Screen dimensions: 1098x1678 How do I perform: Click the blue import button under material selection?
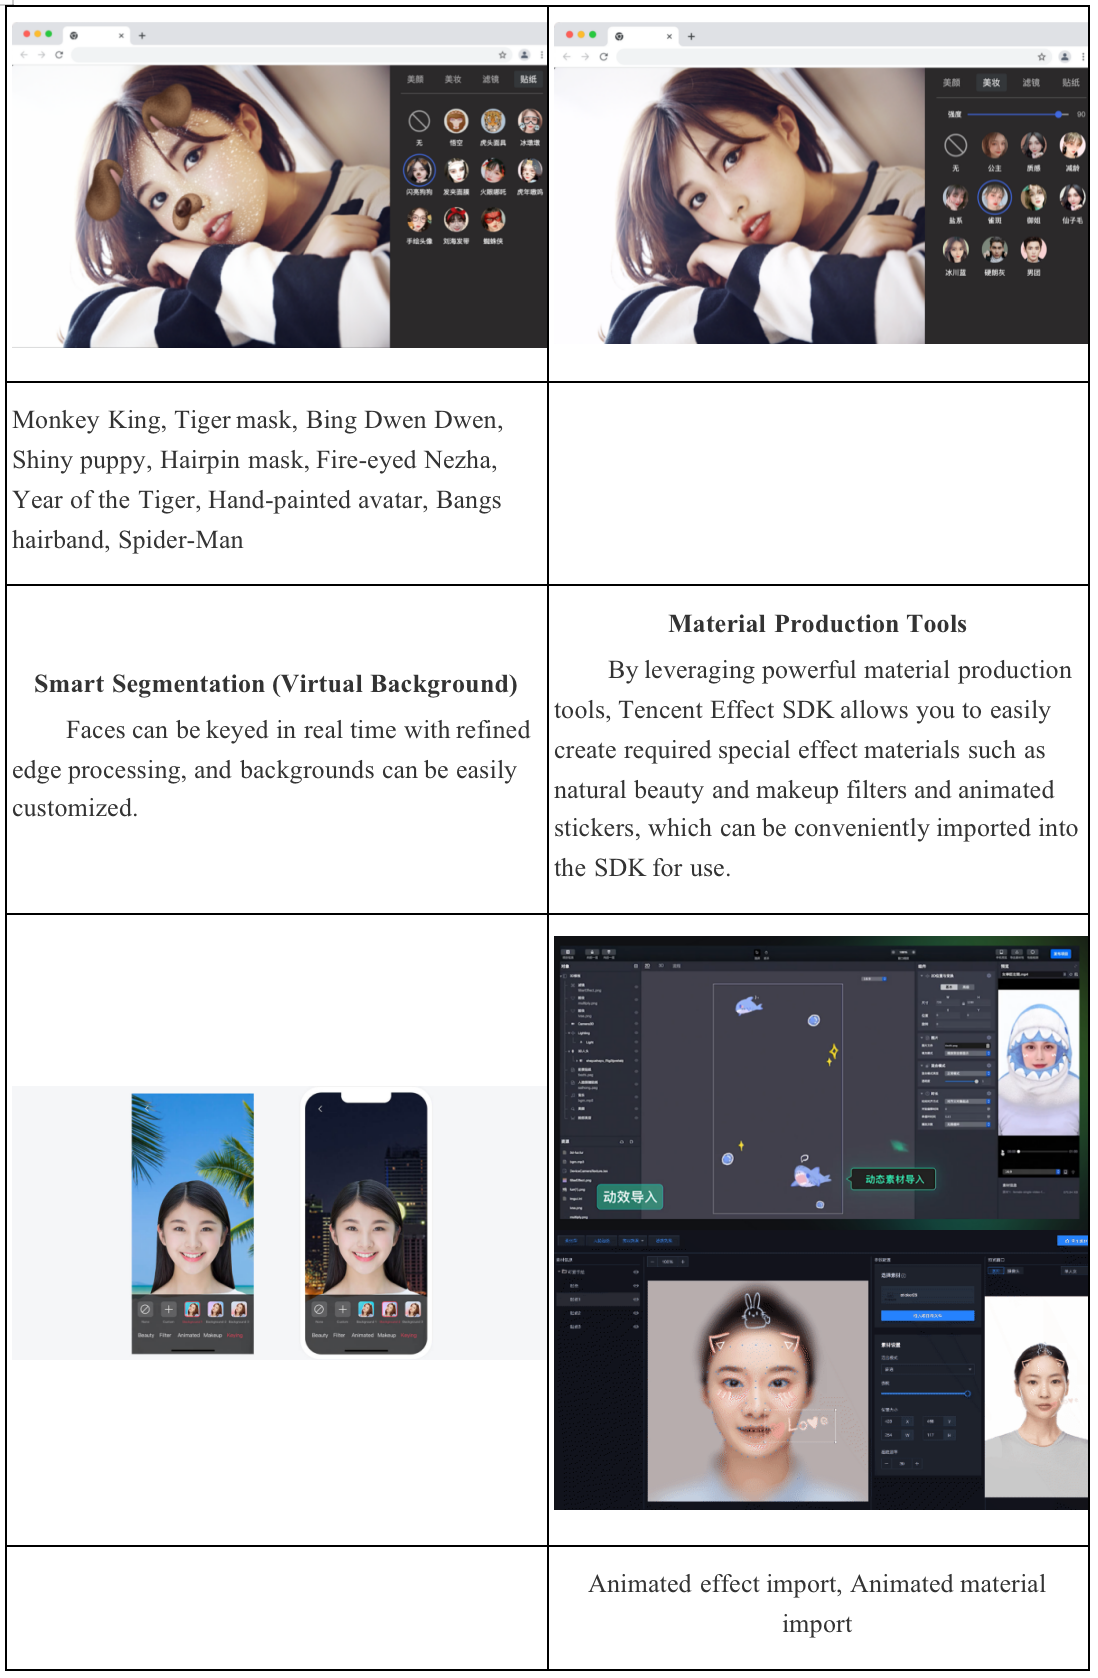(927, 1315)
